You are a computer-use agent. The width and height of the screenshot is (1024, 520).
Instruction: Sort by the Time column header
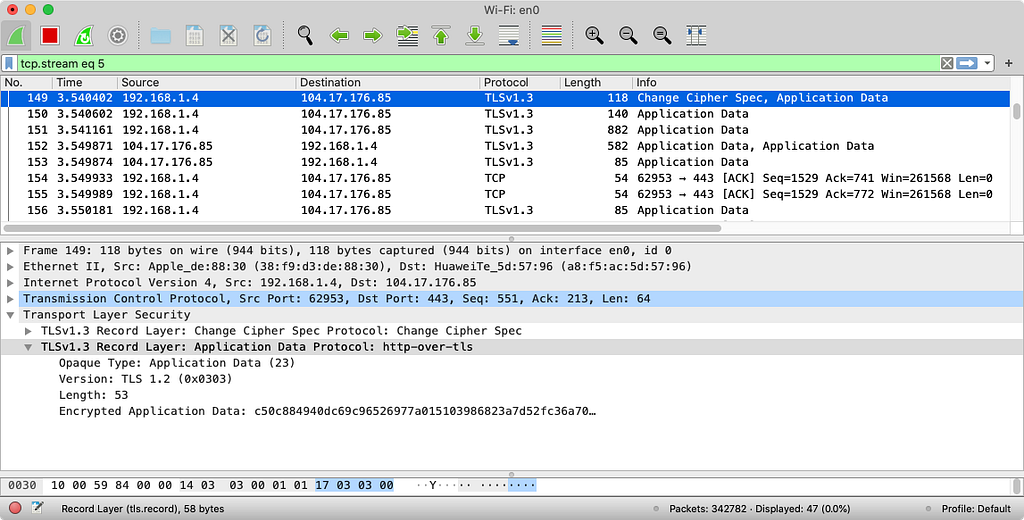(x=85, y=82)
